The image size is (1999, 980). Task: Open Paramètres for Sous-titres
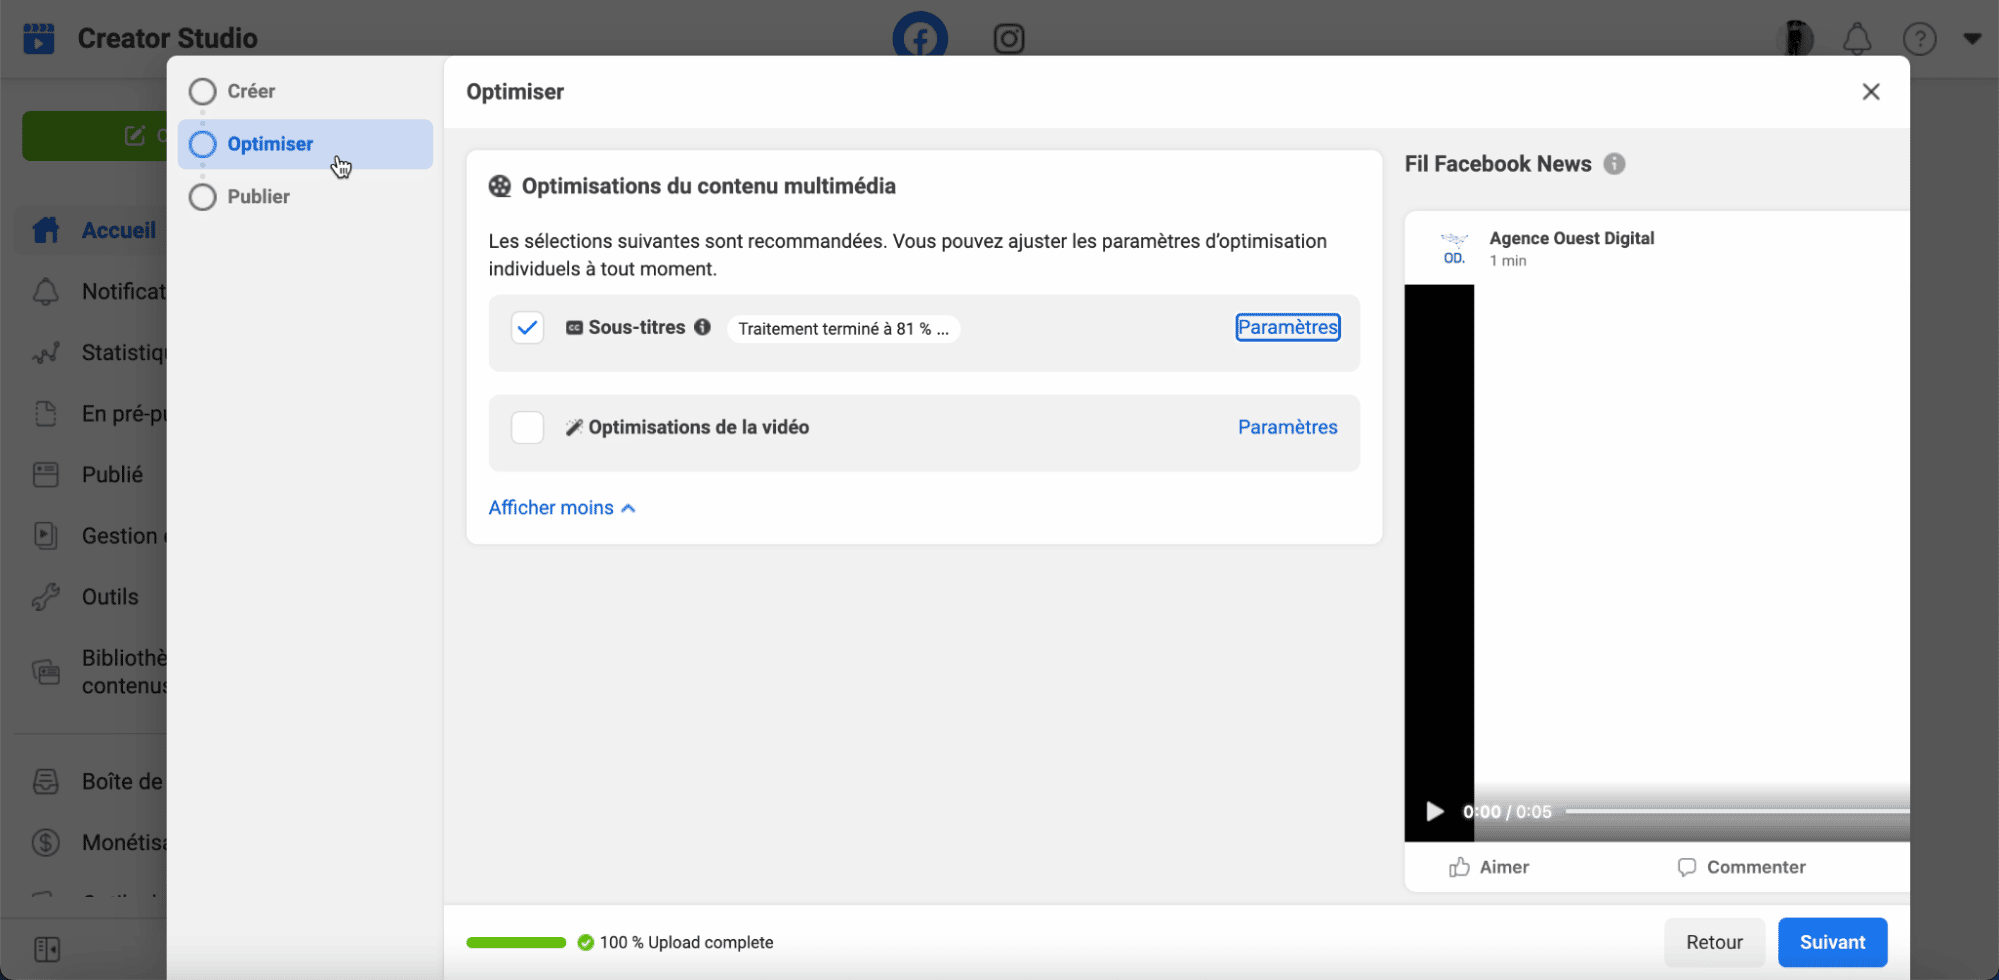click(x=1287, y=327)
